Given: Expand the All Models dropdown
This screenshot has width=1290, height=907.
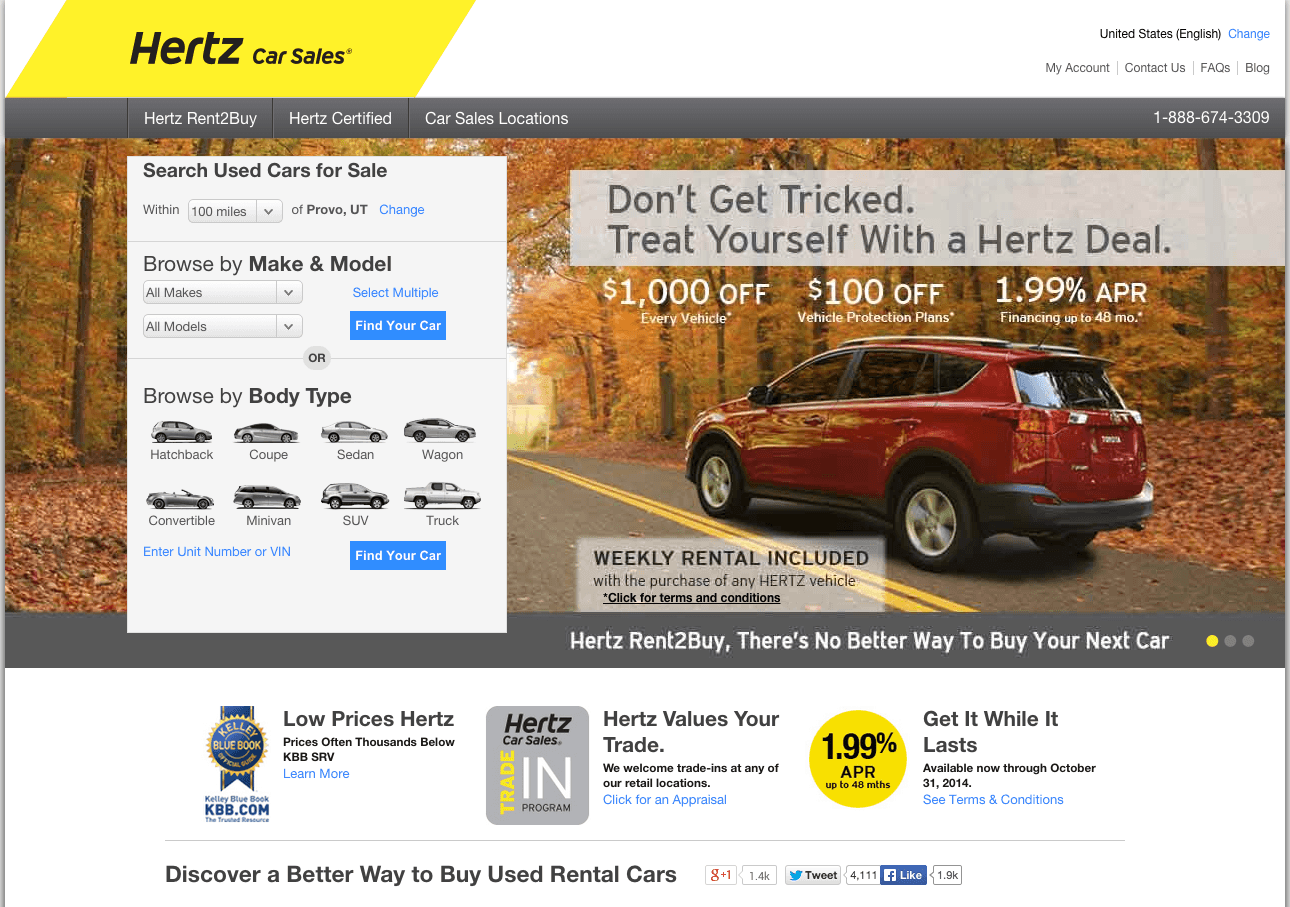Looking at the screenshot, I should point(223,327).
